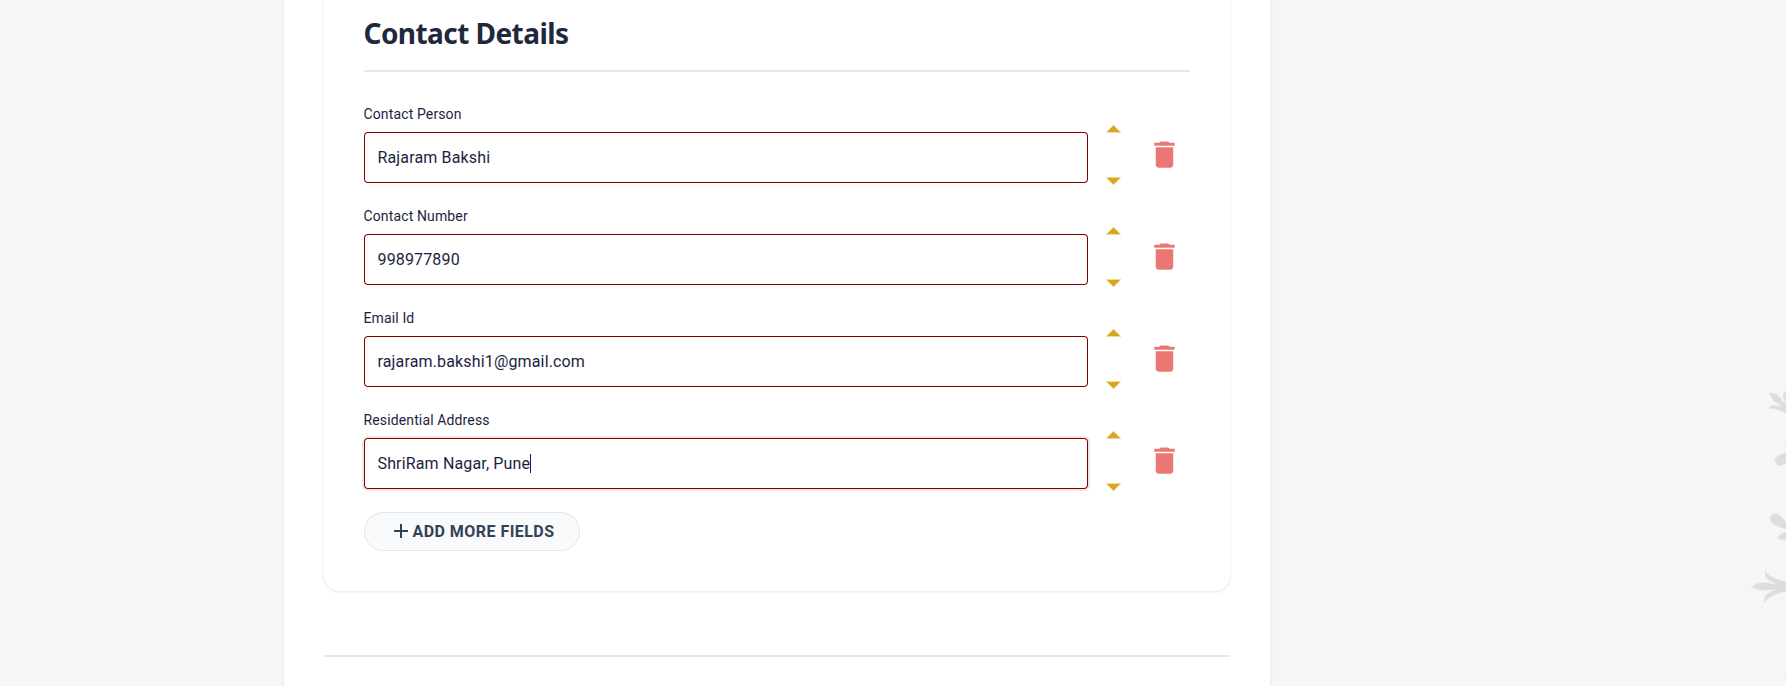1786x686 pixels.
Task: Place cursor in Residential Address field
Action: [x=725, y=464]
